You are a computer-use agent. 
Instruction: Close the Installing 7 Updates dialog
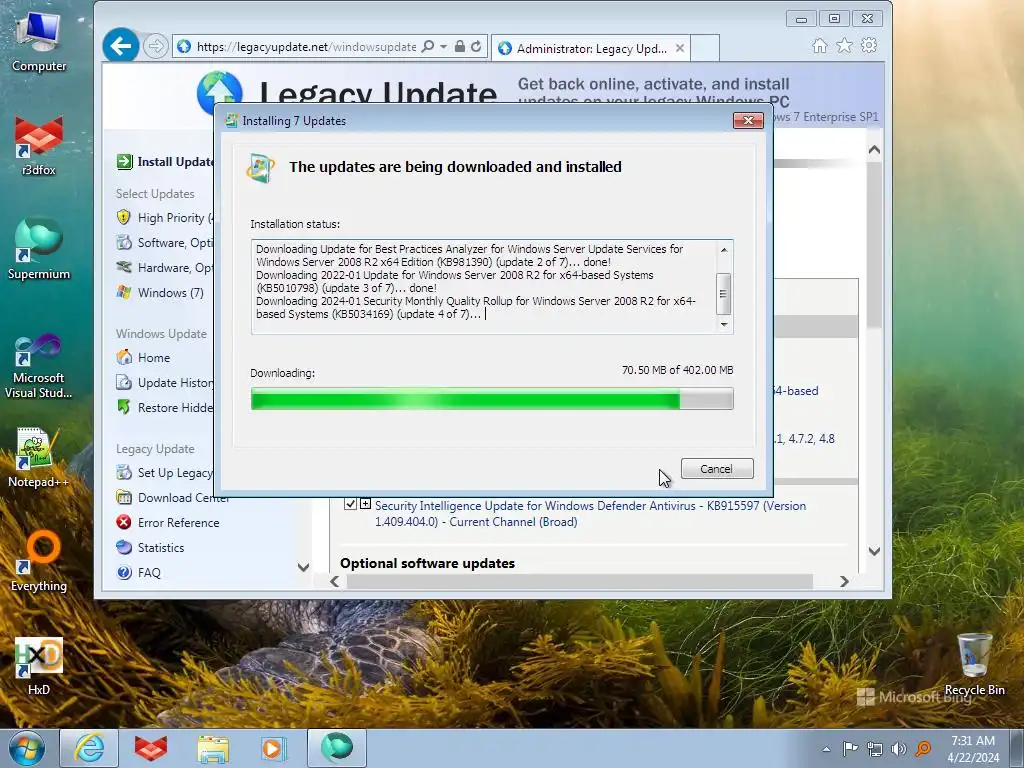point(748,120)
